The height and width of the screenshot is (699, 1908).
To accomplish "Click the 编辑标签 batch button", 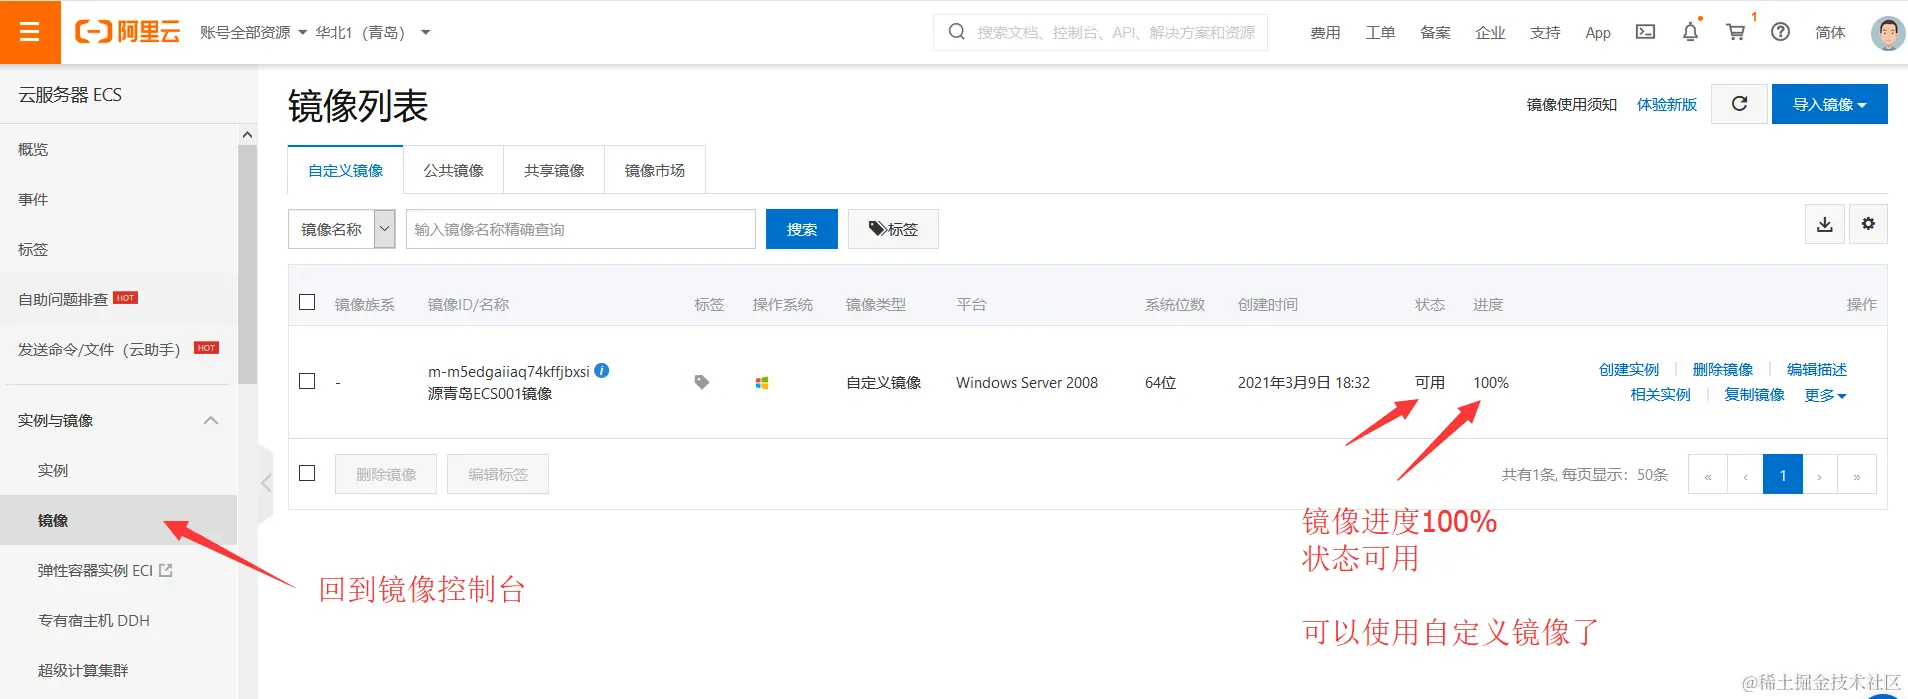I will pos(498,474).
